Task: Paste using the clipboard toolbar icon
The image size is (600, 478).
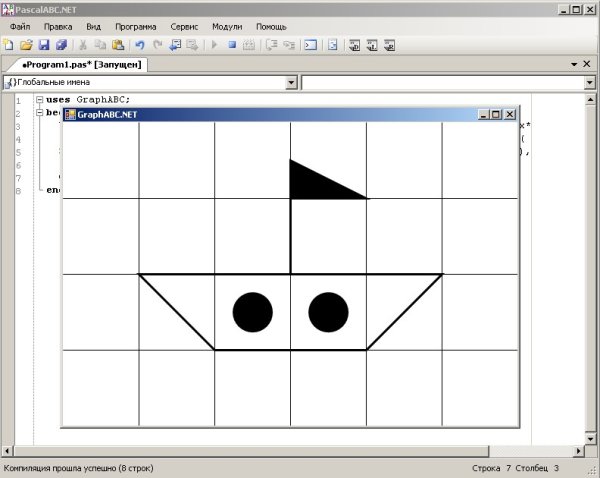Action: [118, 45]
